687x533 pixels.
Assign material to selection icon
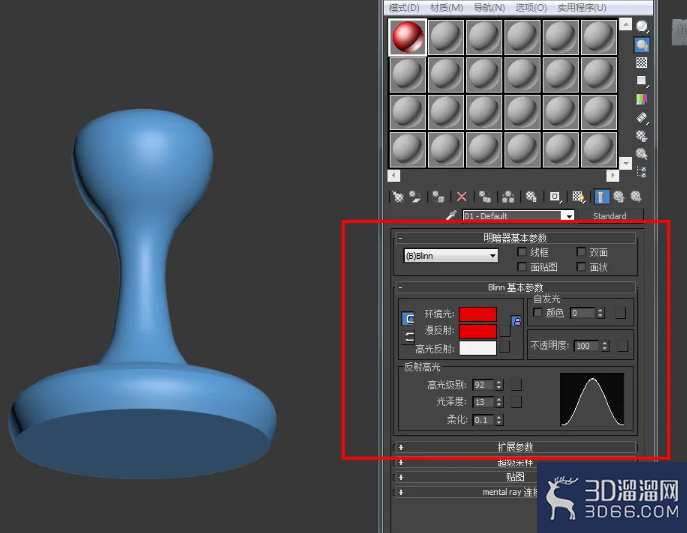tap(438, 197)
